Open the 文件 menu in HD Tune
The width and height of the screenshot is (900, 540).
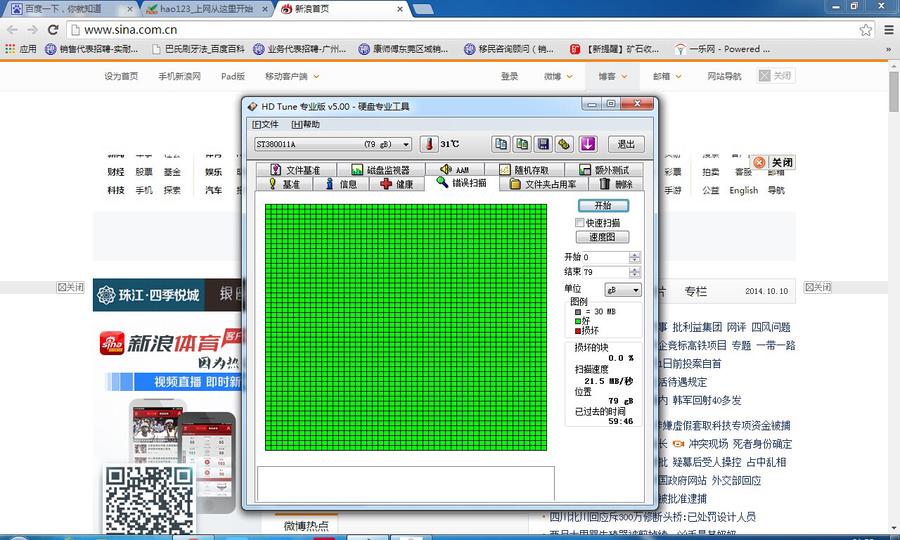point(265,125)
